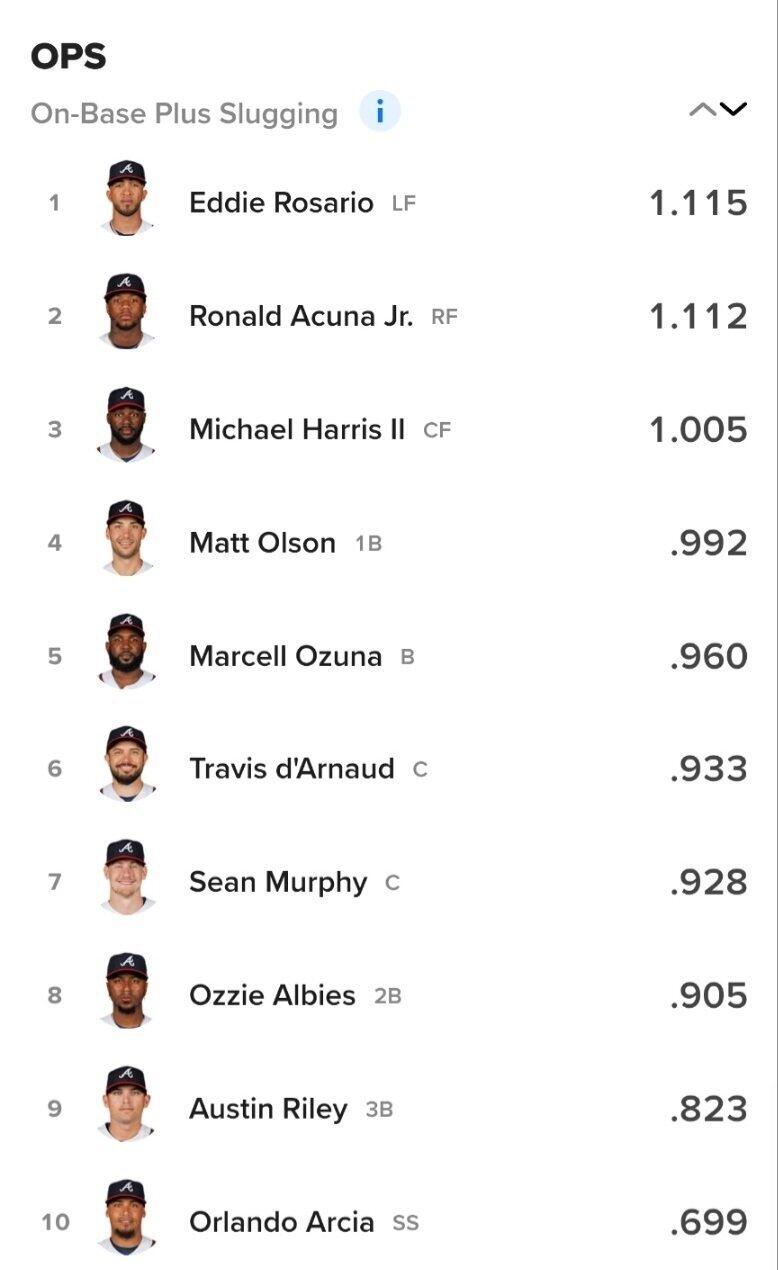Select the Matt Olson player name
Viewport: 778px width, 1270px height.
coord(262,543)
